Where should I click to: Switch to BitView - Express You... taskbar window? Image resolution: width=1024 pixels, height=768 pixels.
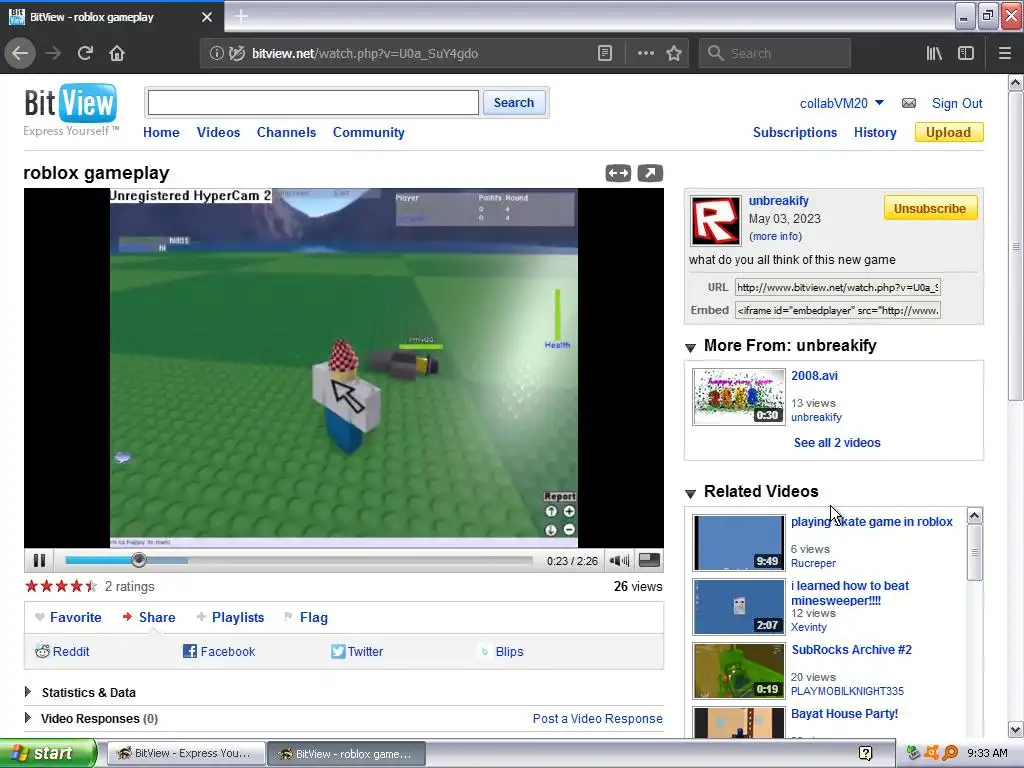[x=186, y=754]
